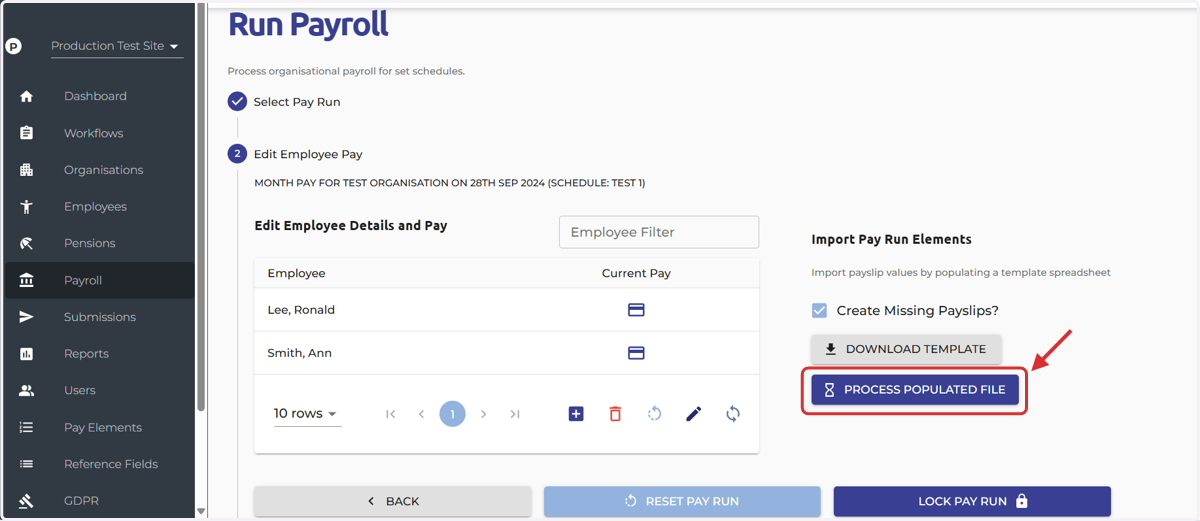1200x521 pixels.
Task: Click Edit Employee Details and Pay heading
Action: coord(351,226)
